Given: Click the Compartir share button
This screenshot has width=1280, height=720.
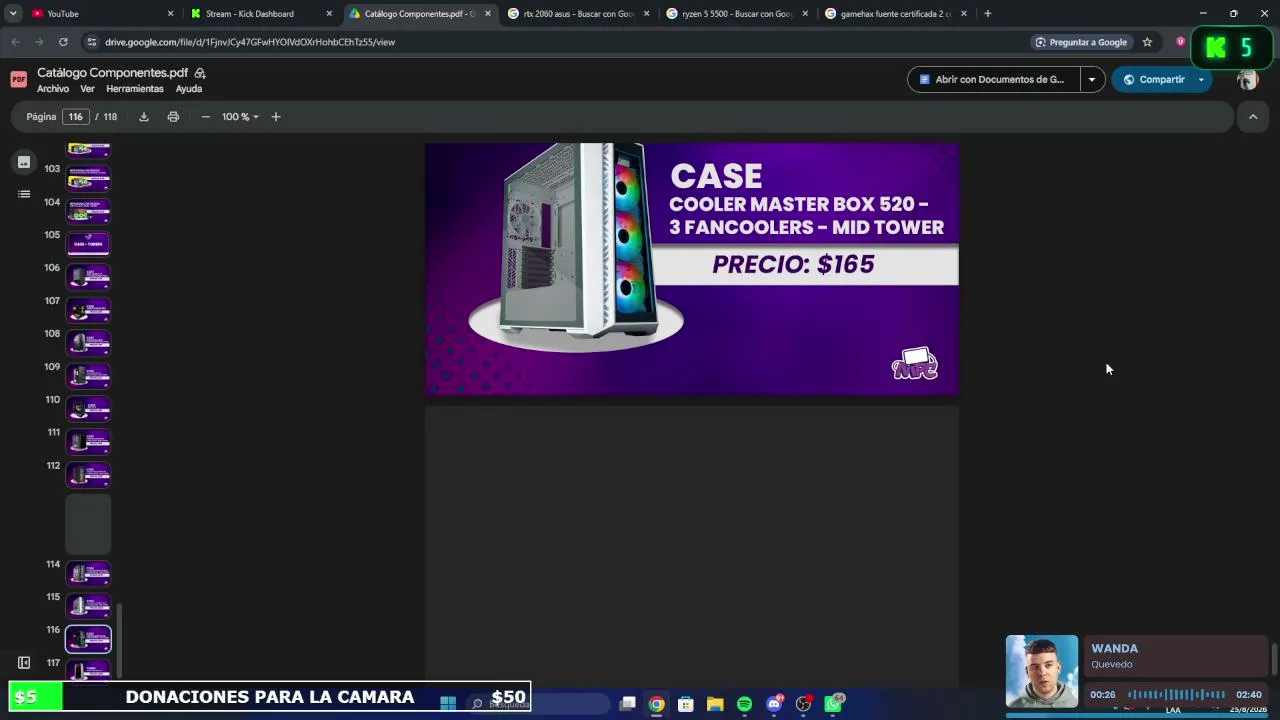Looking at the screenshot, I should [1152, 80].
